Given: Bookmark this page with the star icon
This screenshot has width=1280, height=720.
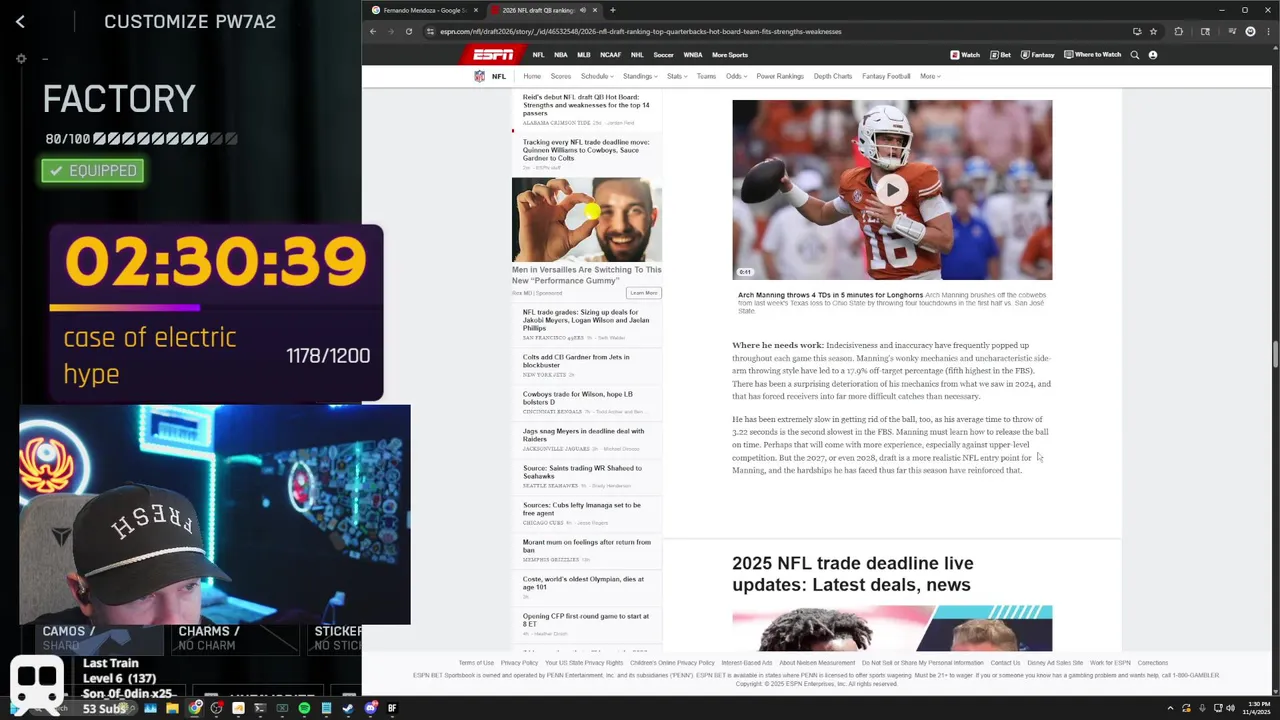Looking at the screenshot, I should [x=1153, y=31].
